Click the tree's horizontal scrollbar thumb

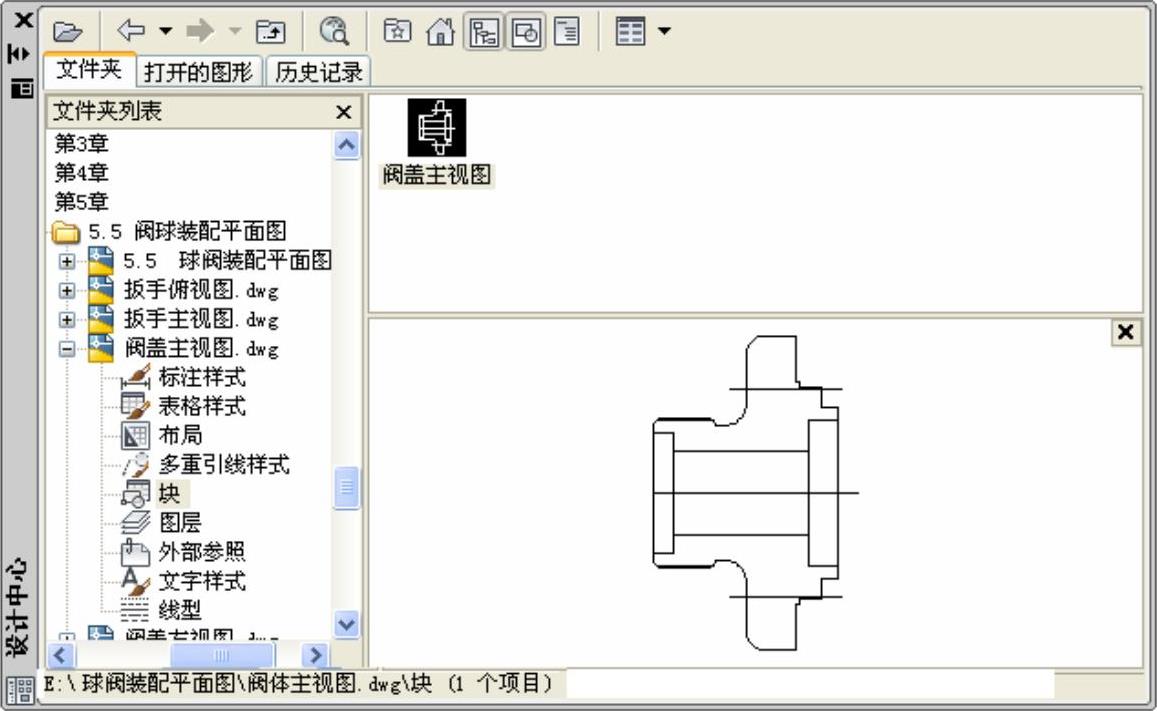pos(222,655)
